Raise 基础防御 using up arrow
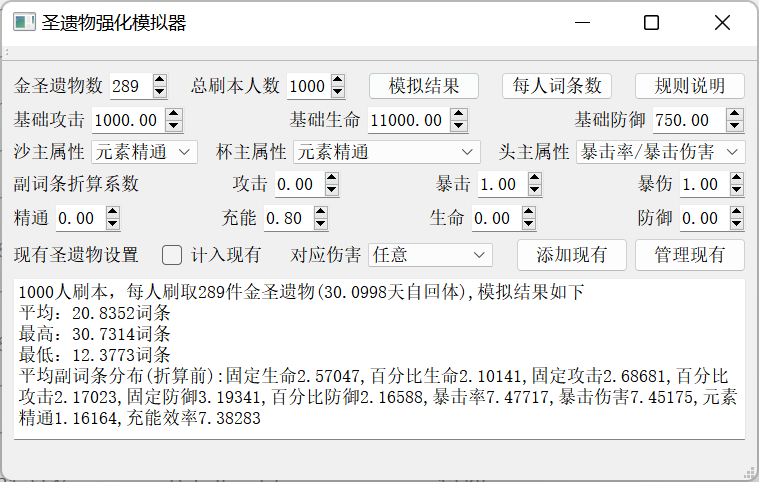759x482 pixels. click(735, 114)
